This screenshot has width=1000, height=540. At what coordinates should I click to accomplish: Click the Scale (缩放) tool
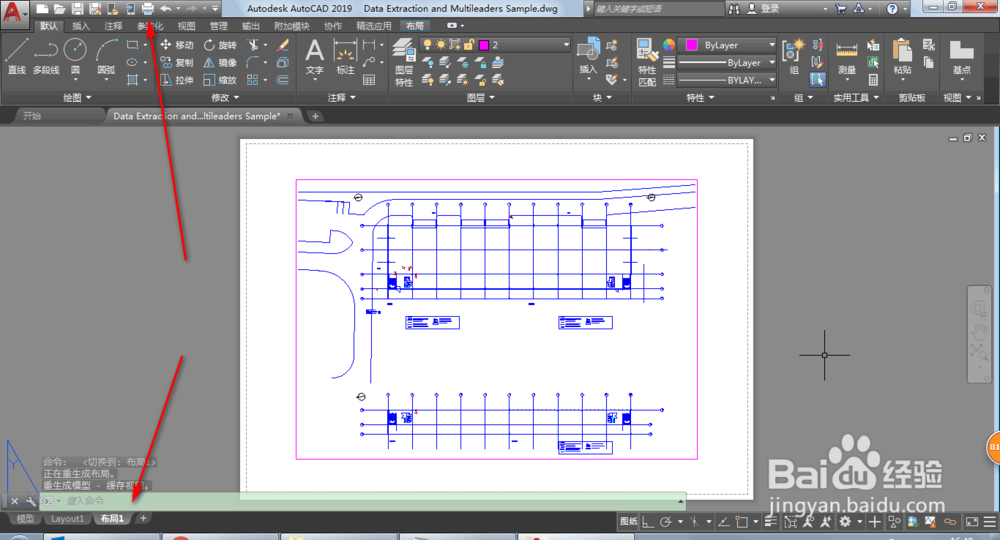tap(220, 80)
